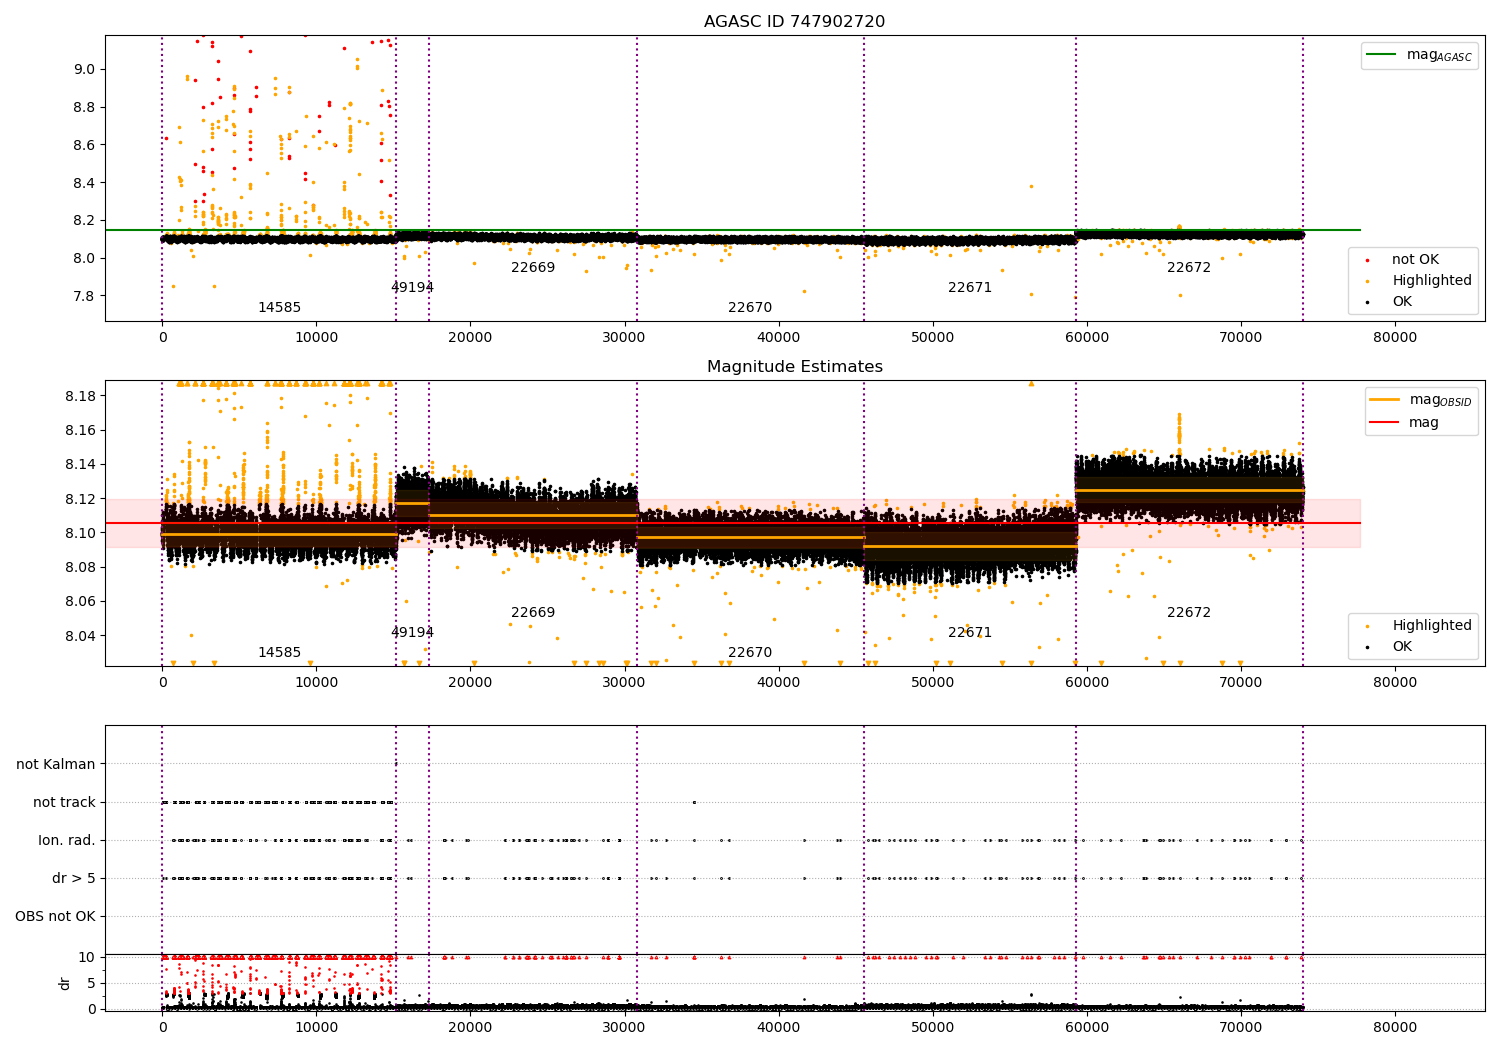The height and width of the screenshot is (1050, 1500).
Task: Click the 'Ion. rad.' row label
Action: [x=67, y=841]
